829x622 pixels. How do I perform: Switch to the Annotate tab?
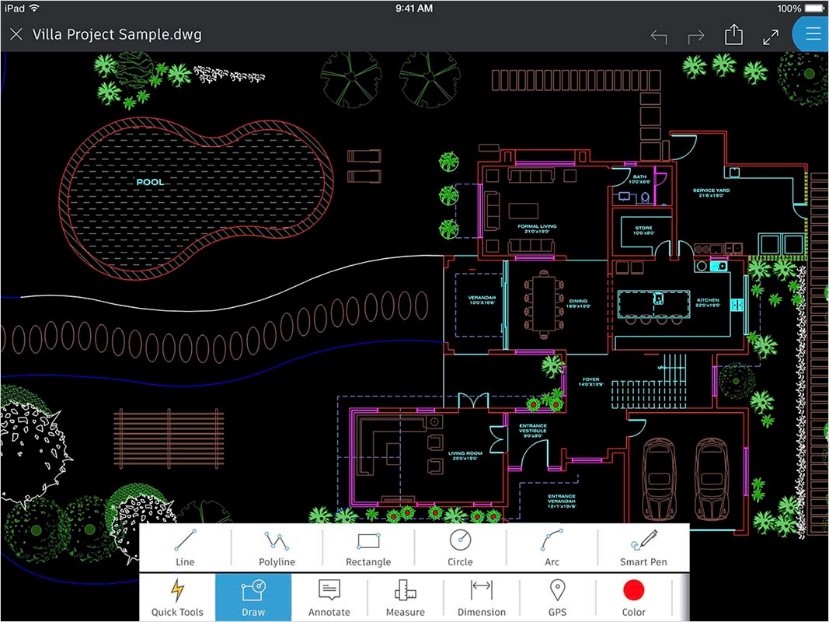pos(329,597)
